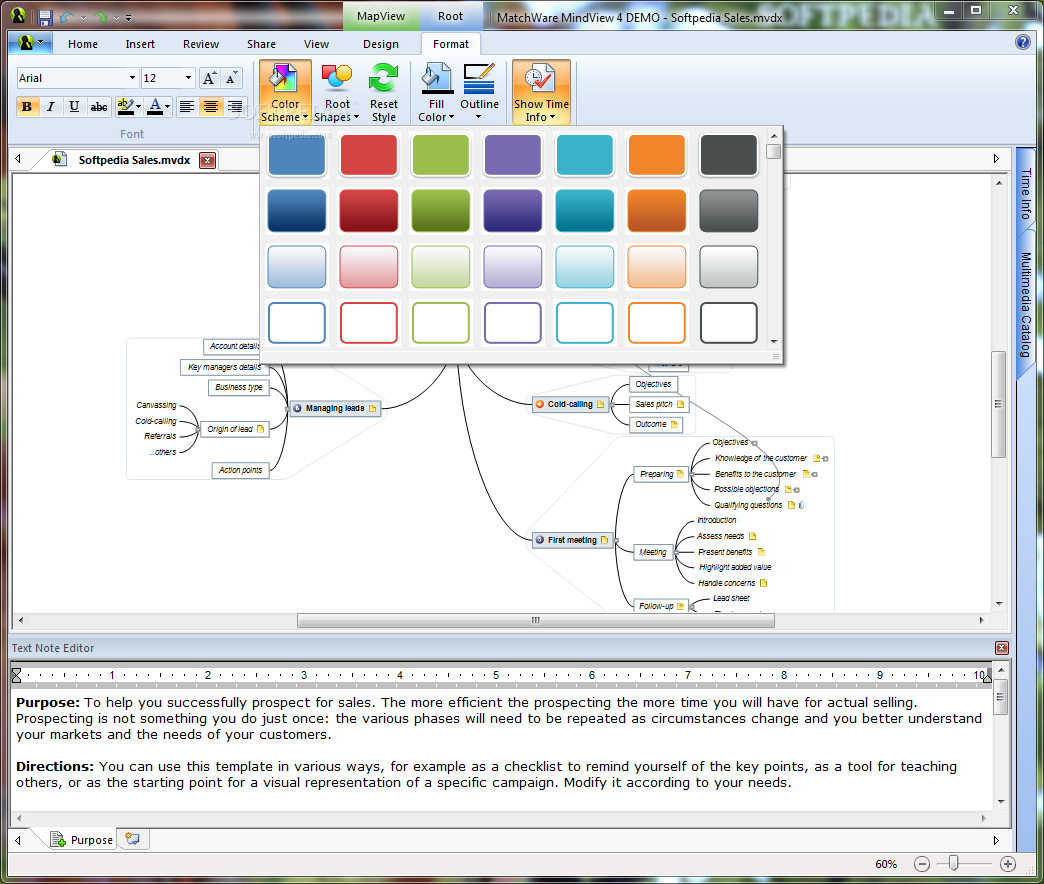
Task: Expand the font color dropdown arrow
Action: pyautogui.click(x=168, y=107)
